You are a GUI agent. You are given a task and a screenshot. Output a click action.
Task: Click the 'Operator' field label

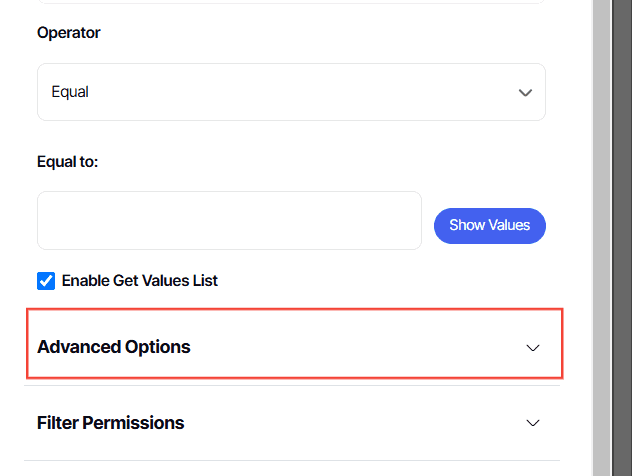68,33
